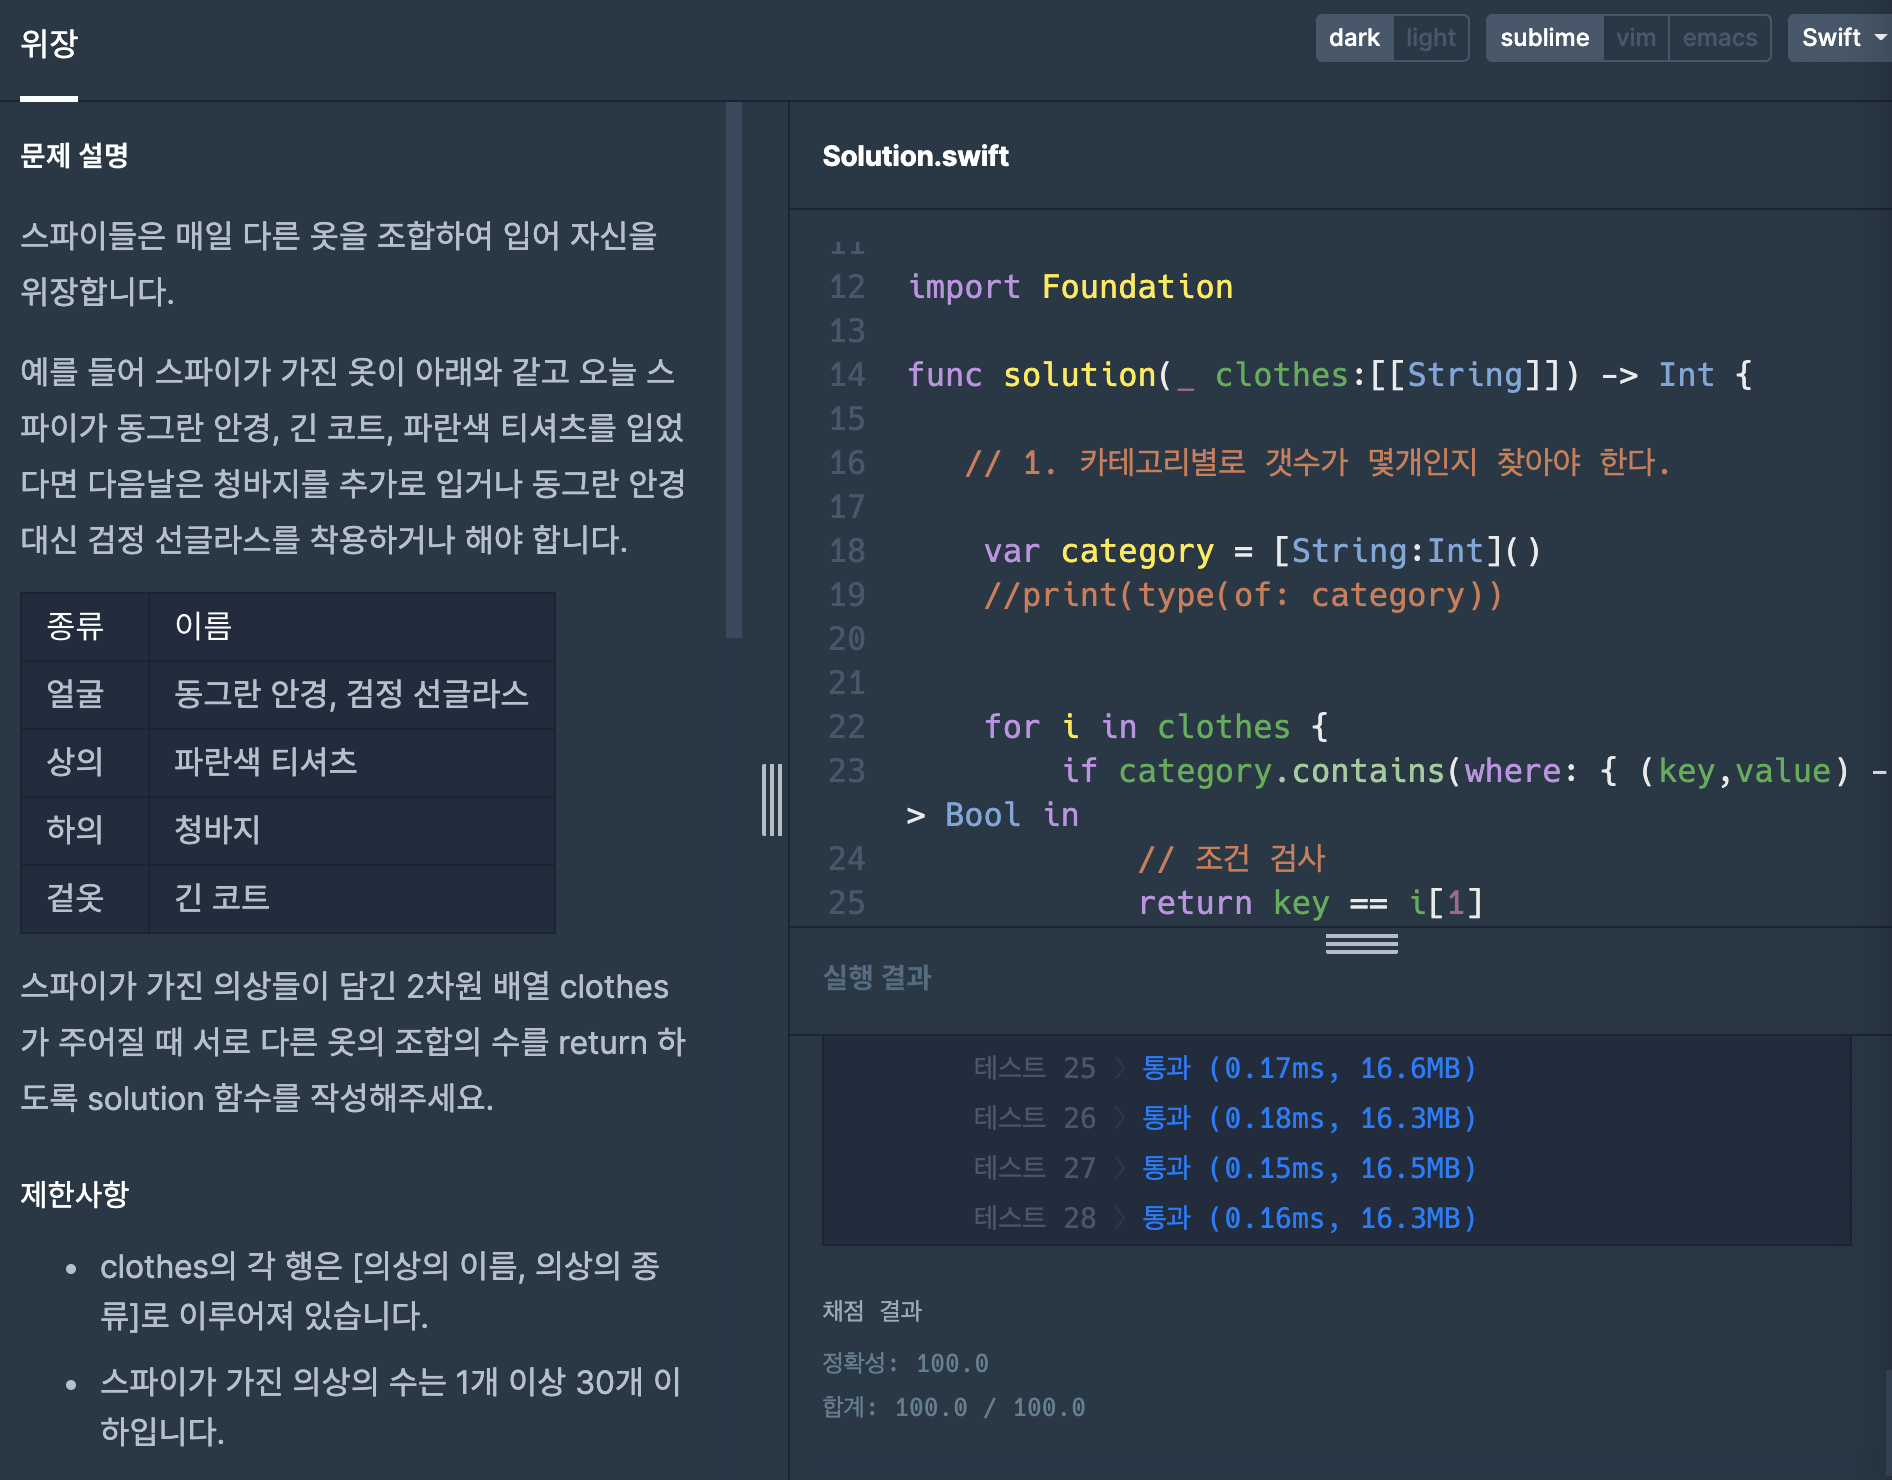
Task: Click the 문제 설명 heading
Action: pyautogui.click(x=75, y=155)
